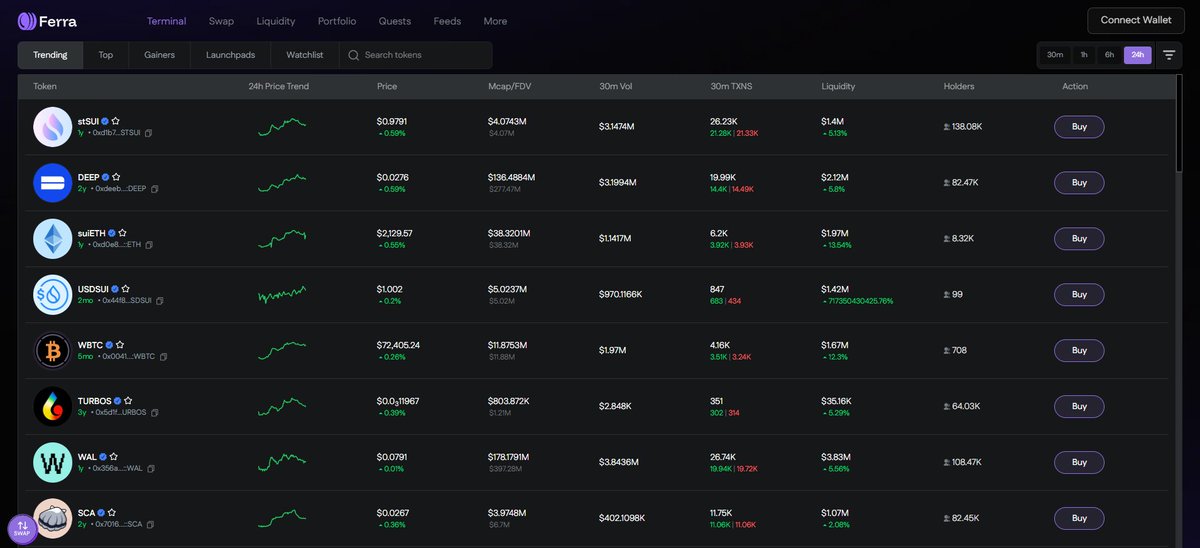Open the suiETH token logo
The height and width of the screenshot is (548, 1200).
point(52,239)
